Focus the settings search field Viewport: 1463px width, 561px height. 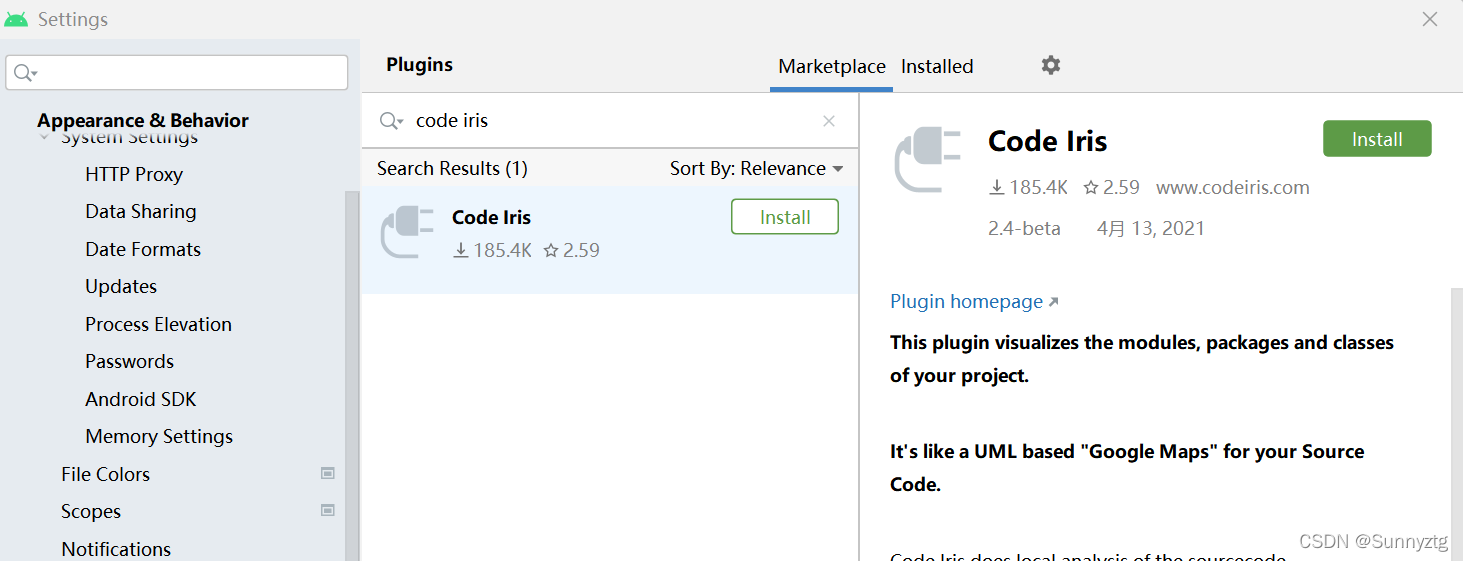pos(177,73)
